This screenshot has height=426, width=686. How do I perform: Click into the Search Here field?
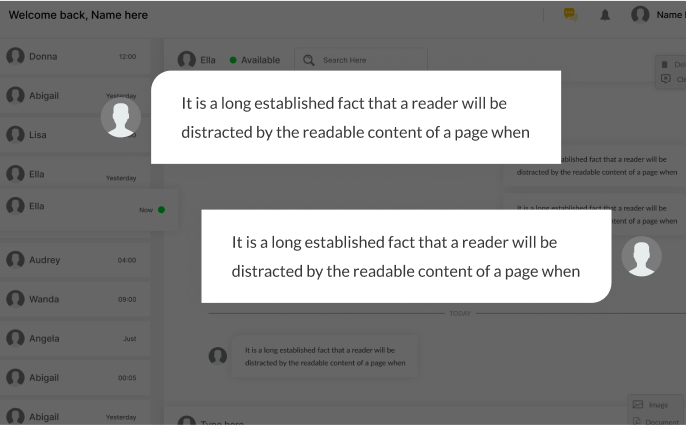(361, 60)
